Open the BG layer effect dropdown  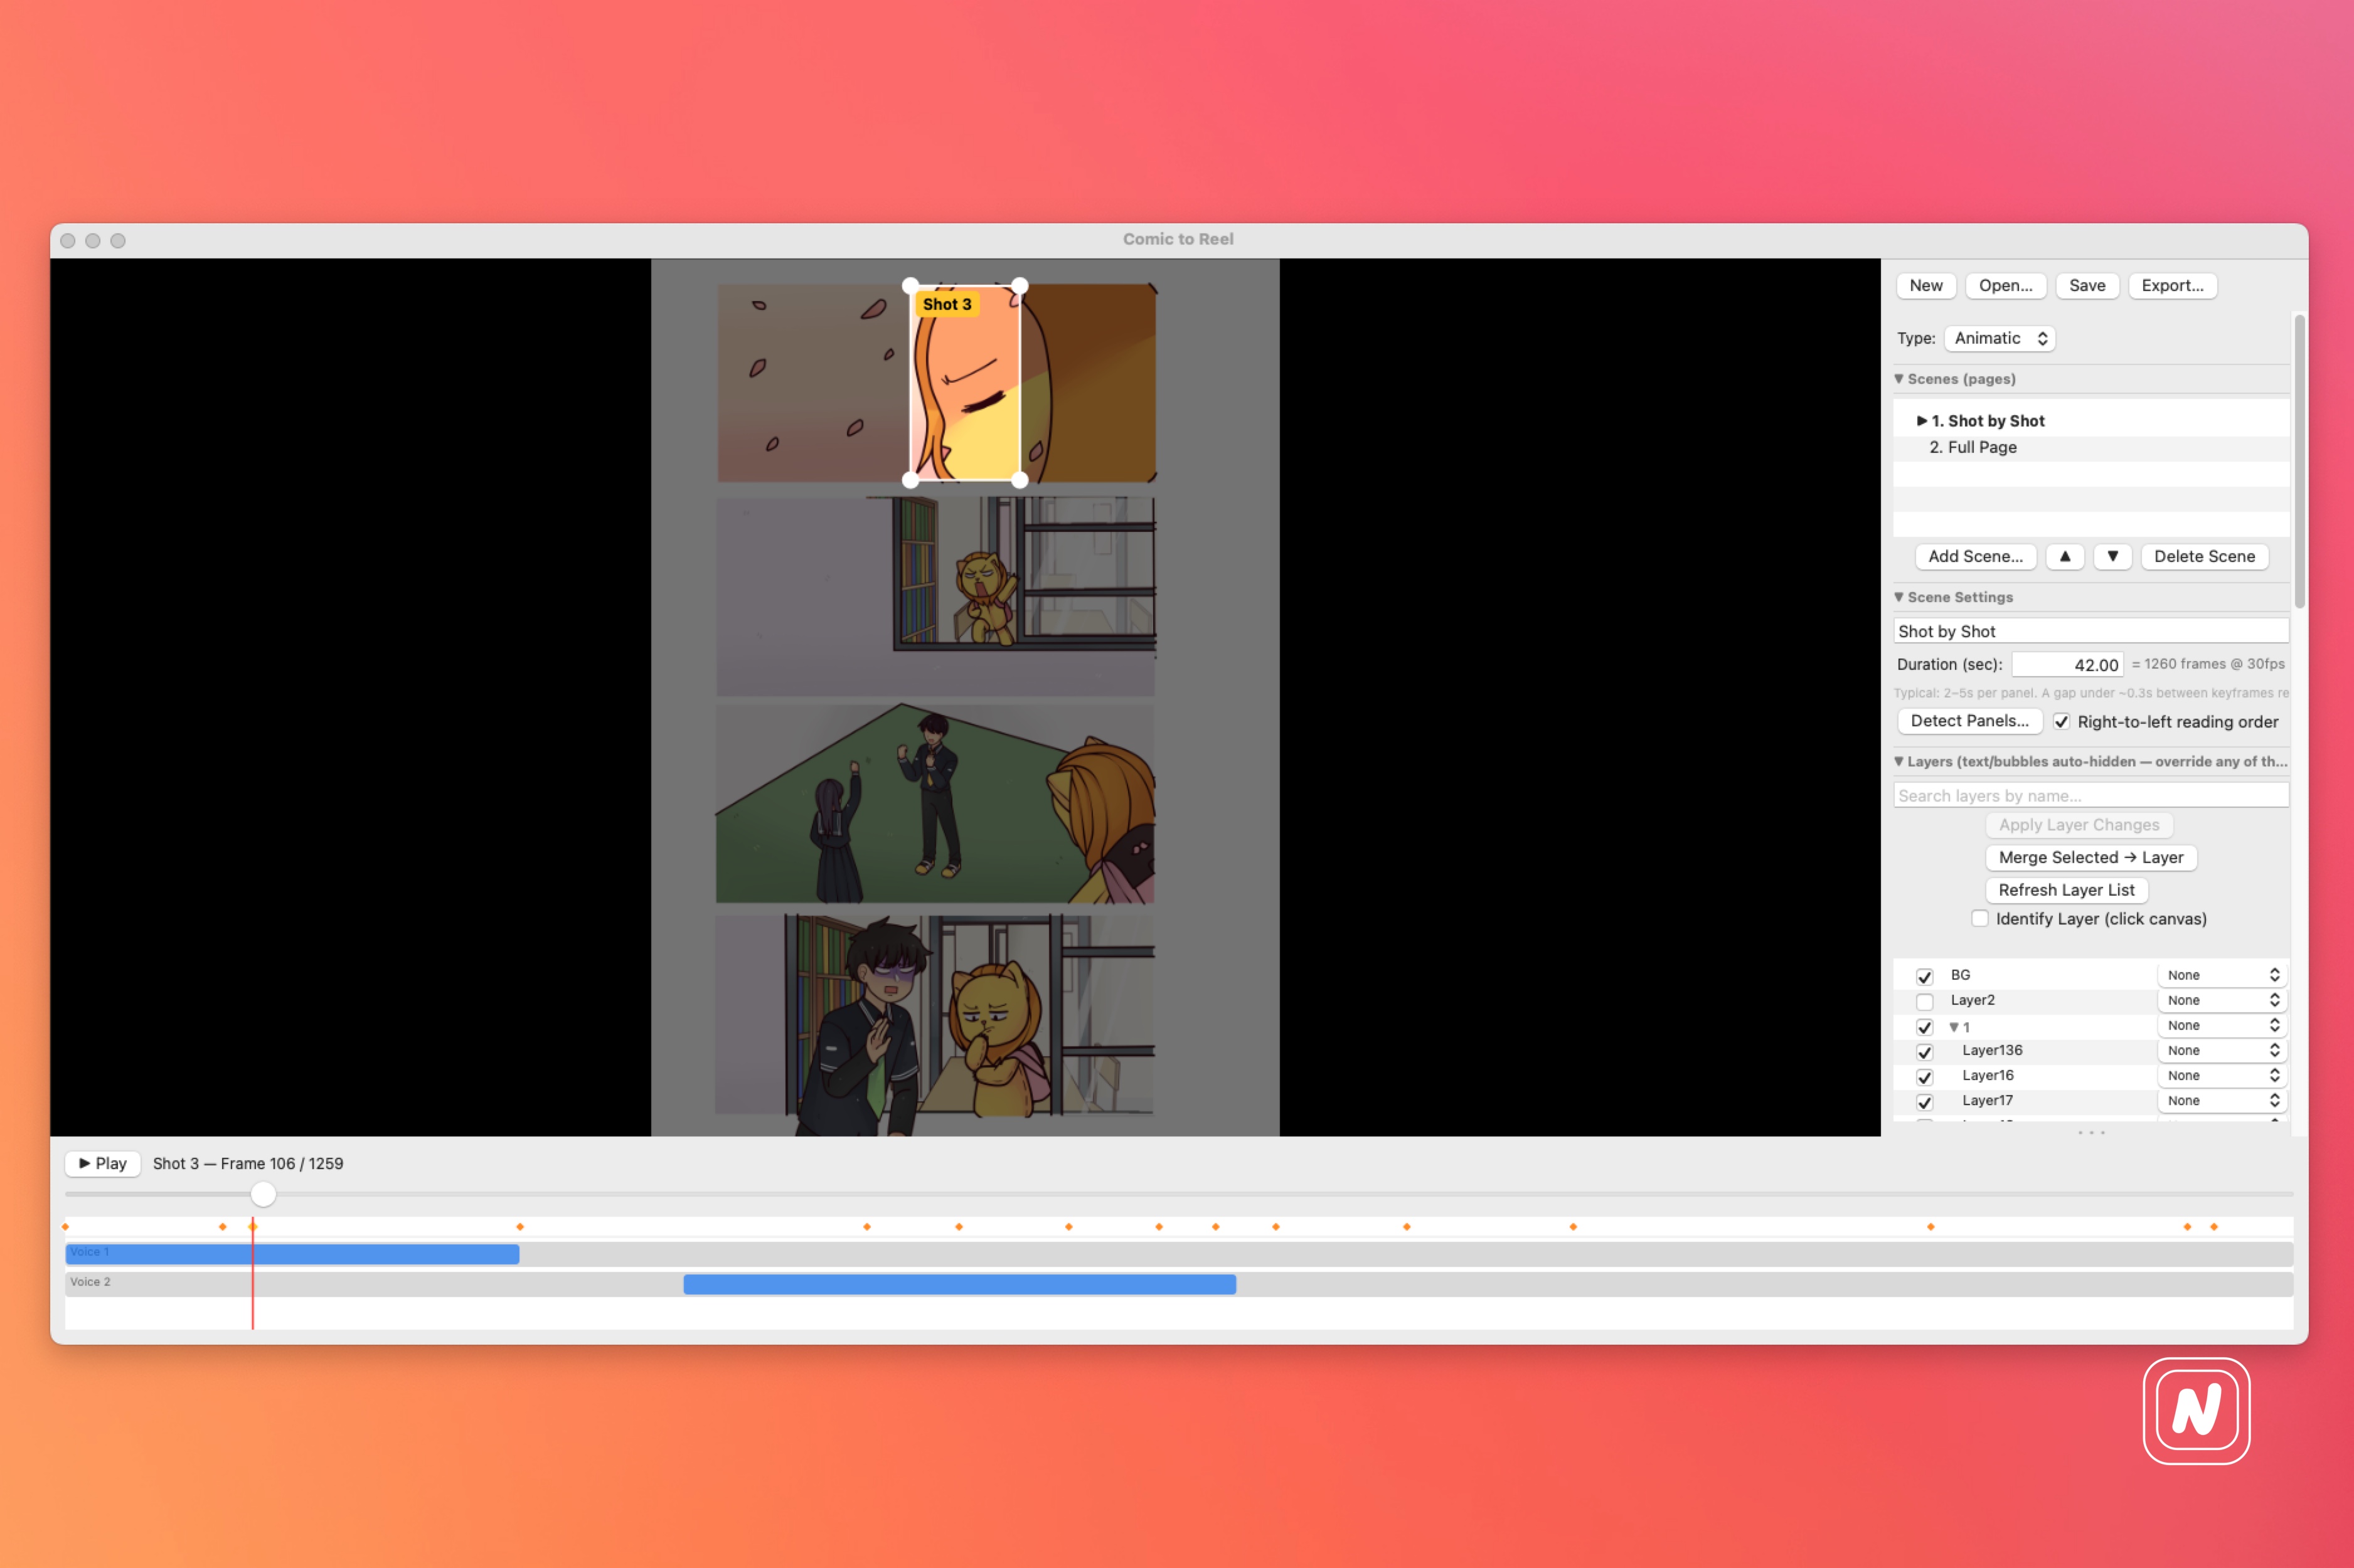point(2223,975)
